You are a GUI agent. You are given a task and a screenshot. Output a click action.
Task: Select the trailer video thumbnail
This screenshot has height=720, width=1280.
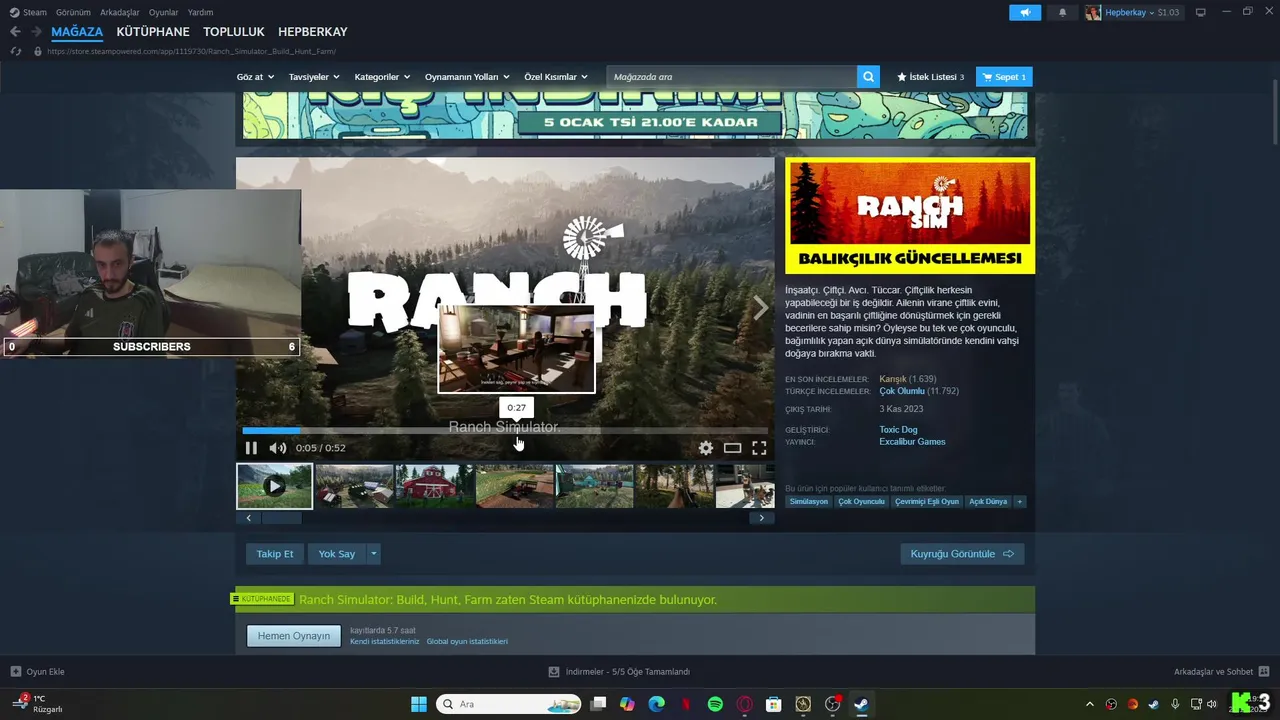coord(275,486)
